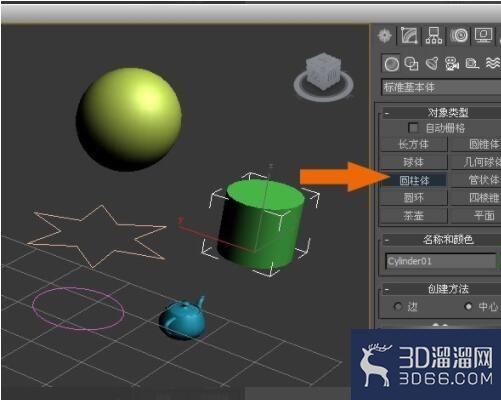Select the 边 radio button
The image size is (501, 400).
click(397, 306)
